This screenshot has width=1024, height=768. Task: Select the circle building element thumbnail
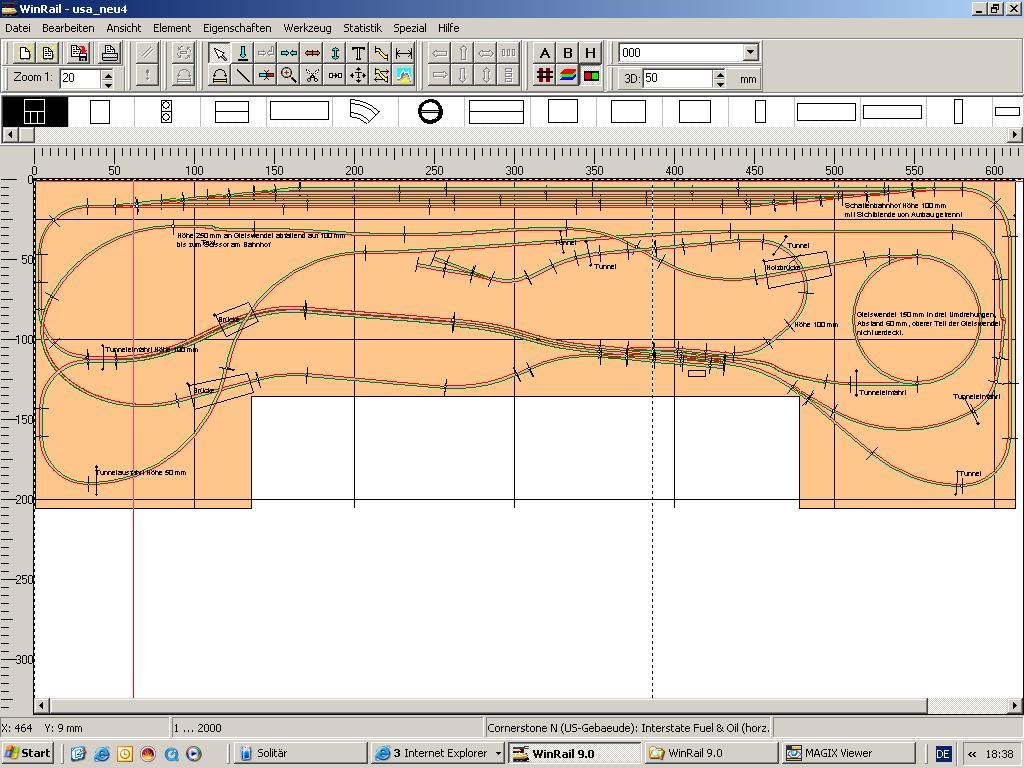[430, 111]
